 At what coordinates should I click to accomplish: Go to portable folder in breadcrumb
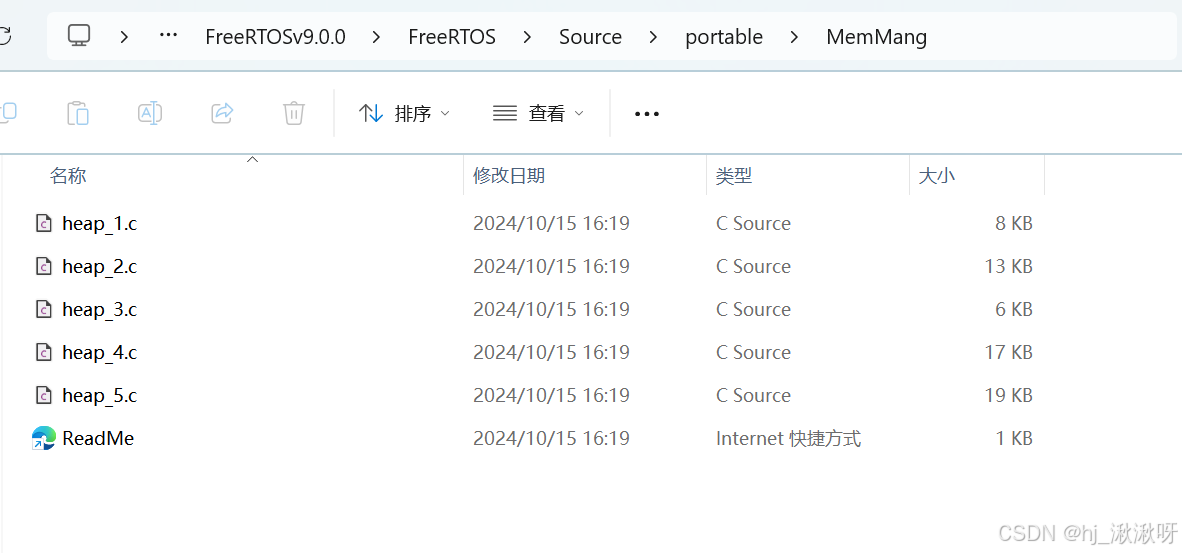coord(724,36)
